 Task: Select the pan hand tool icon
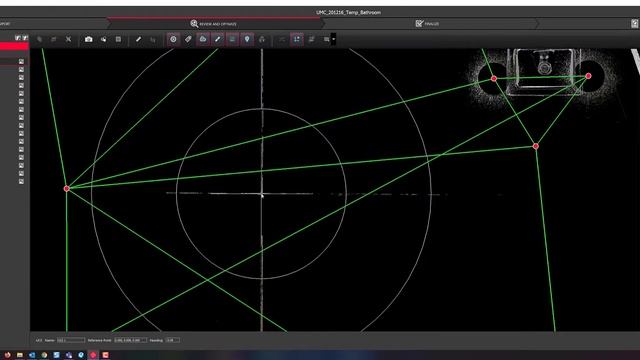pyautogui.click(x=103, y=39)
